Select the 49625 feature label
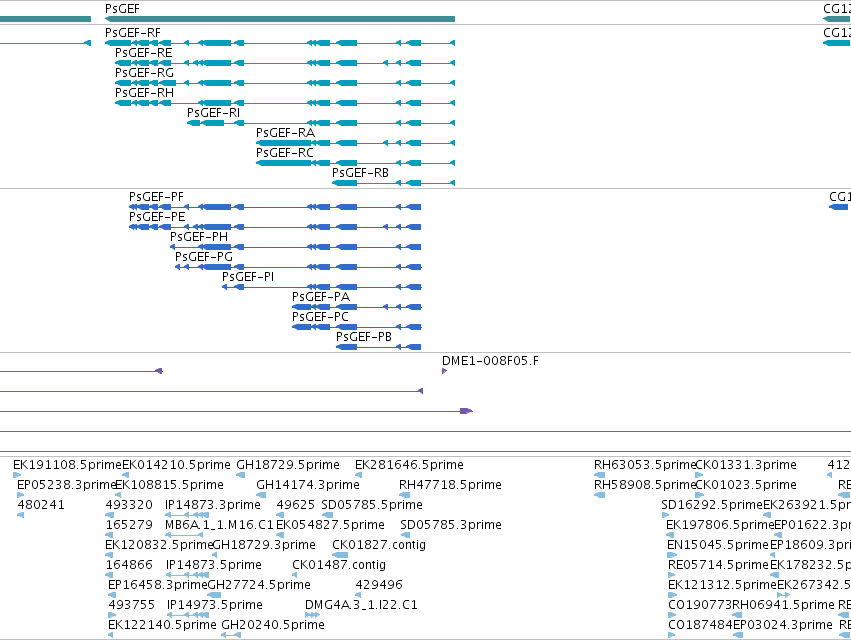 pos(296,505)
